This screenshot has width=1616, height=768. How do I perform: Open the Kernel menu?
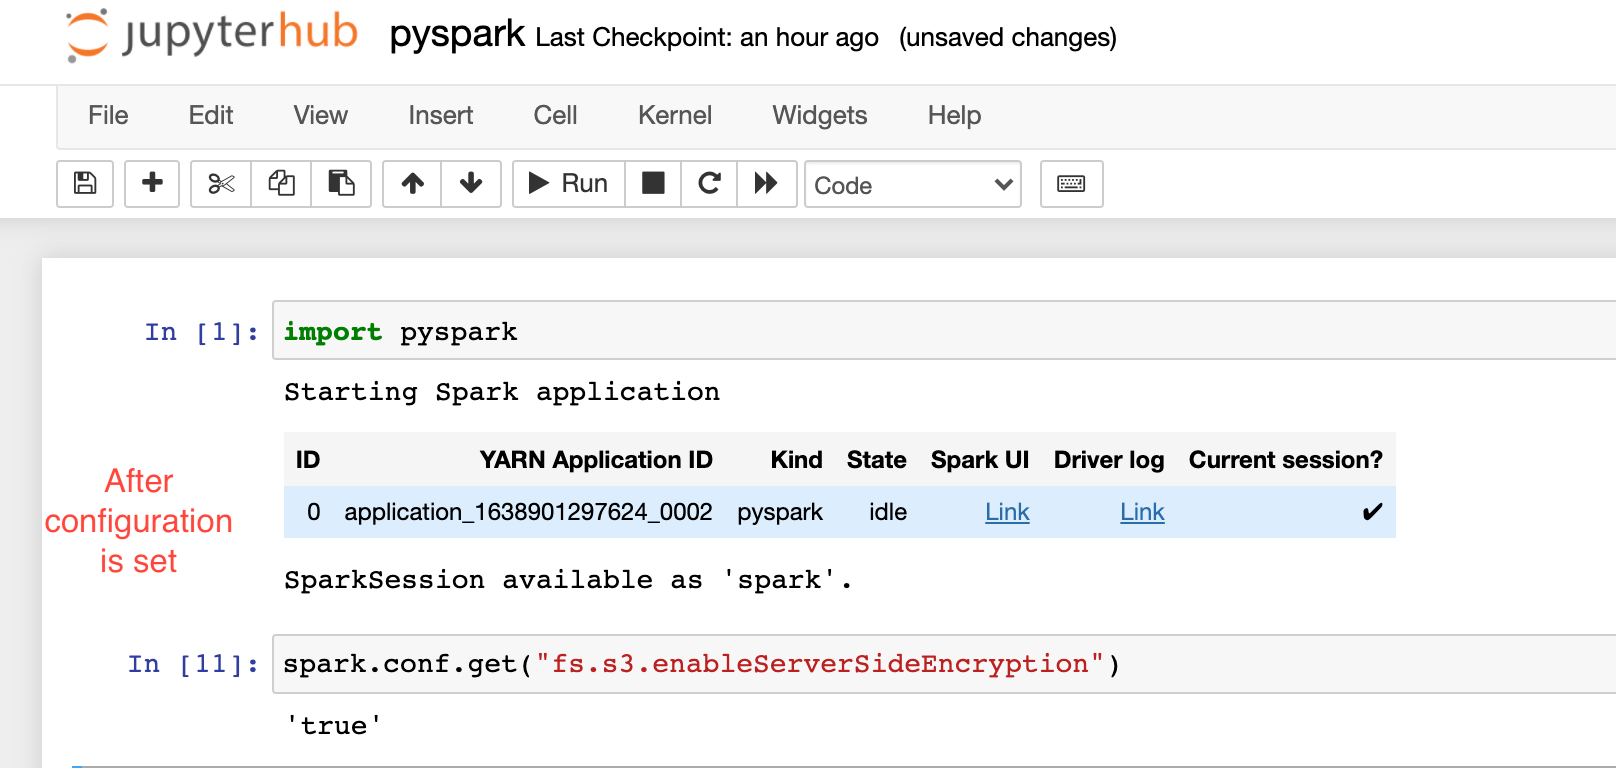(675, 116)
